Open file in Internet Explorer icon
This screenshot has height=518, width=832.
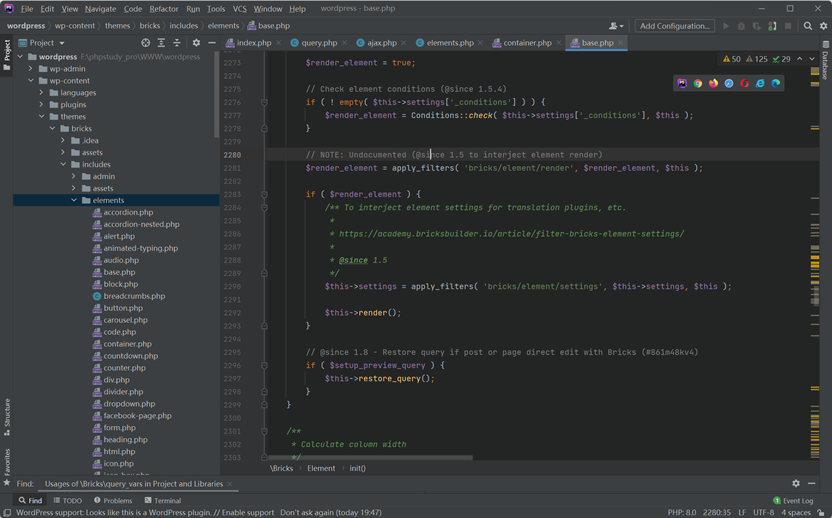point(760,83)
